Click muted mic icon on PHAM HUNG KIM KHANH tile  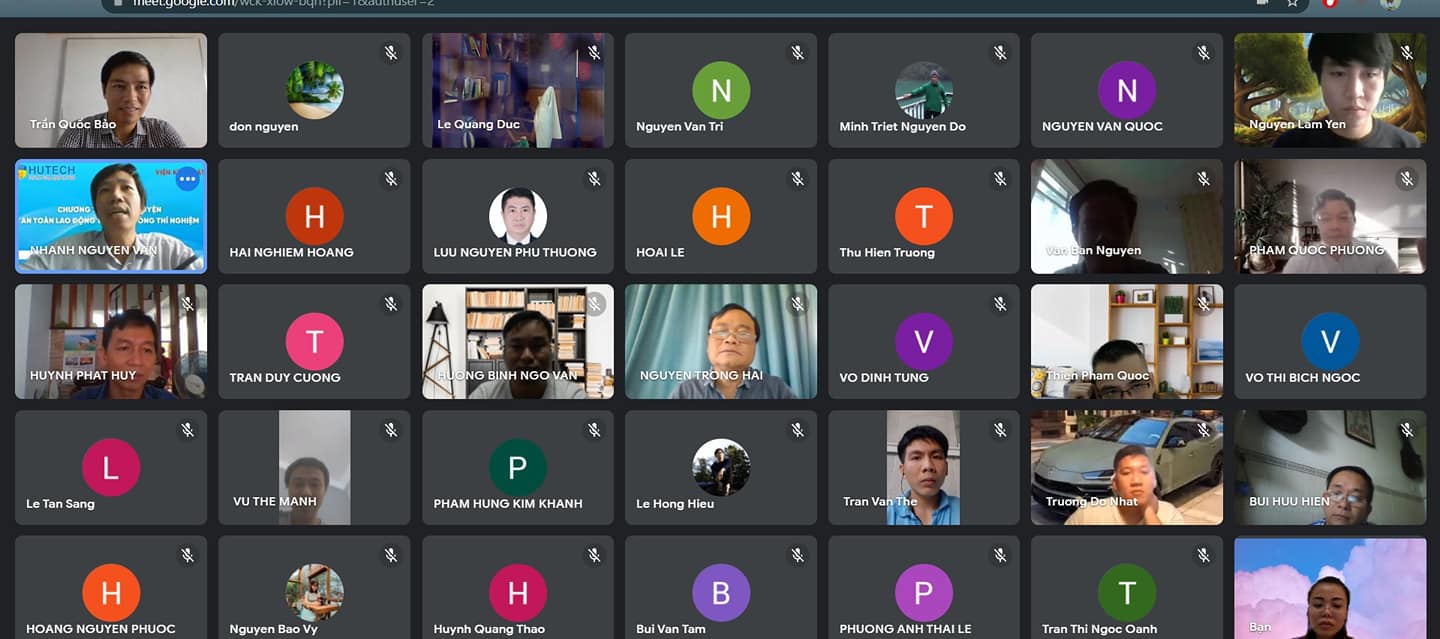coord(594,430)
